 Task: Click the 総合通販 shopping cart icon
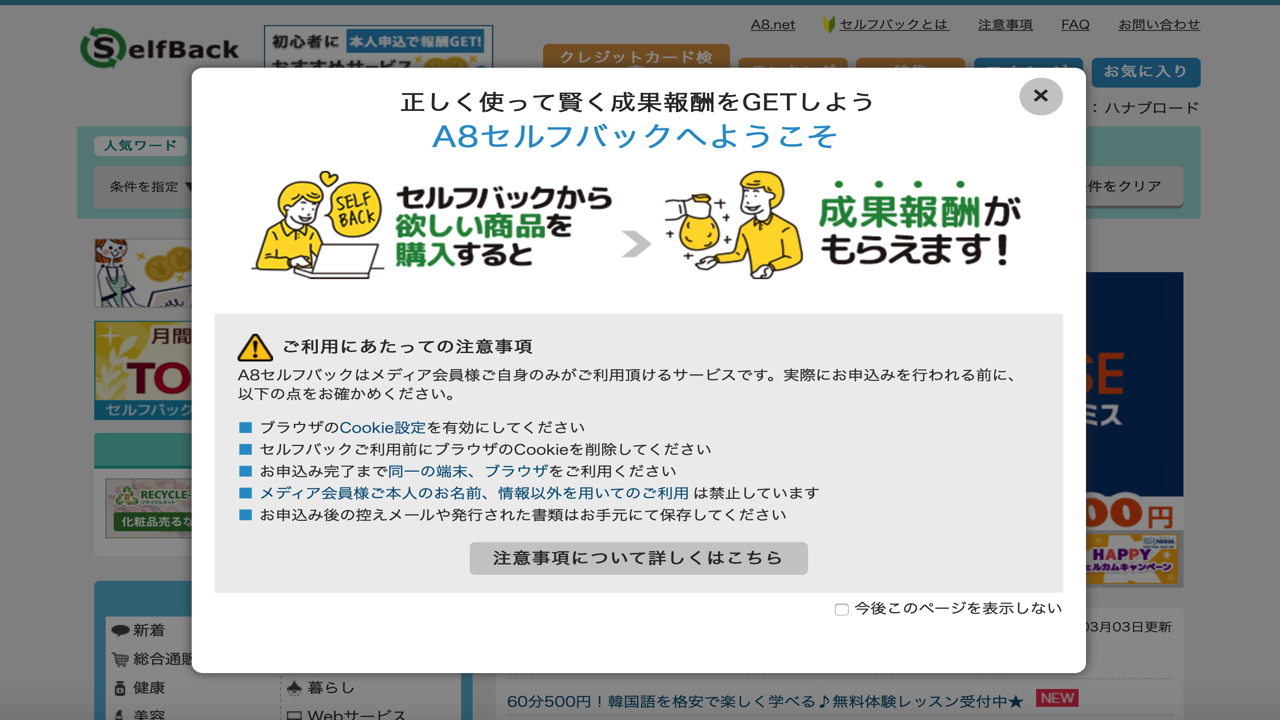click(120, 660)
